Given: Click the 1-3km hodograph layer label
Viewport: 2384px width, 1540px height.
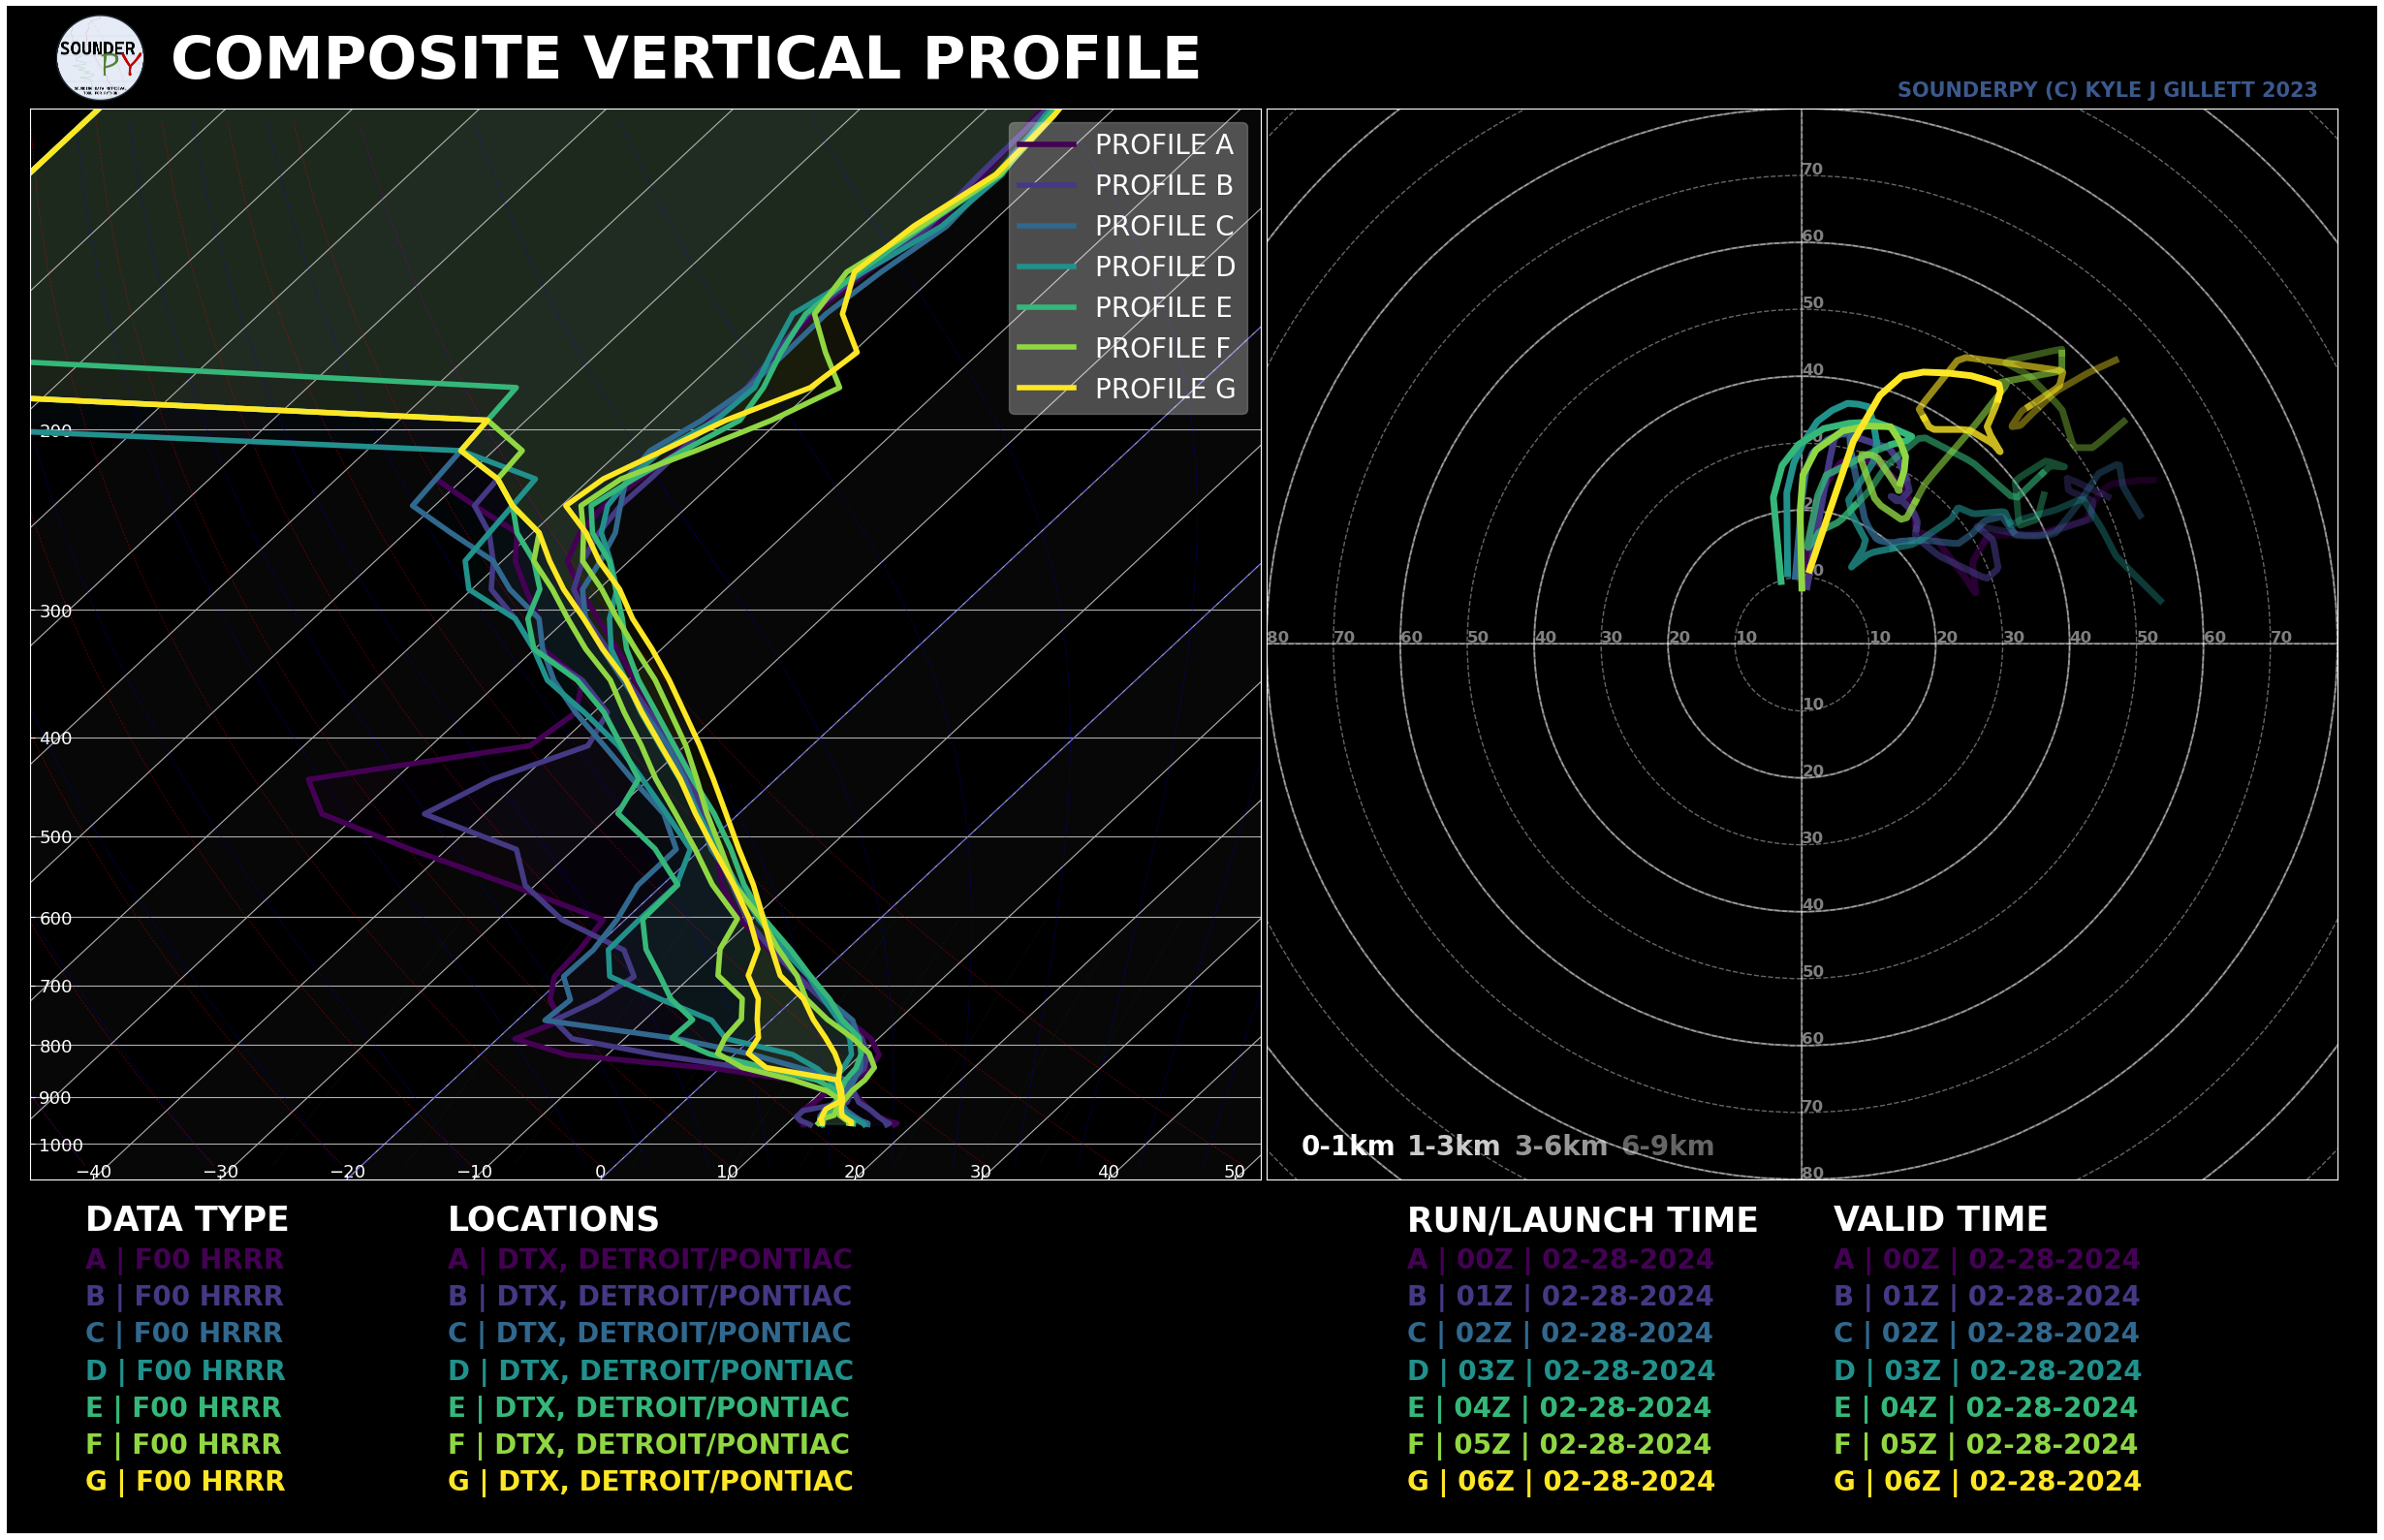Looking at the screenshot, I should point(1453,1146).
